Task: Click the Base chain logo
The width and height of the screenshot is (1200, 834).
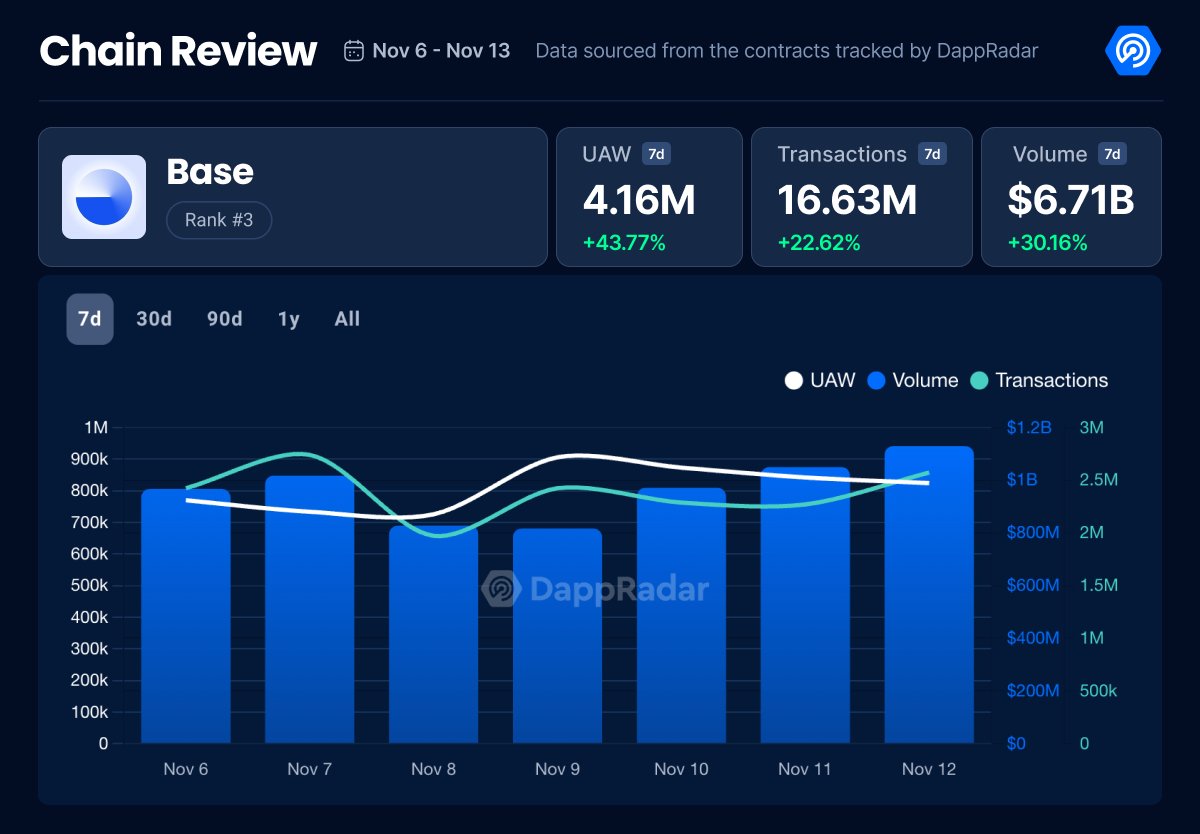Action: click(x=103, y=196)
